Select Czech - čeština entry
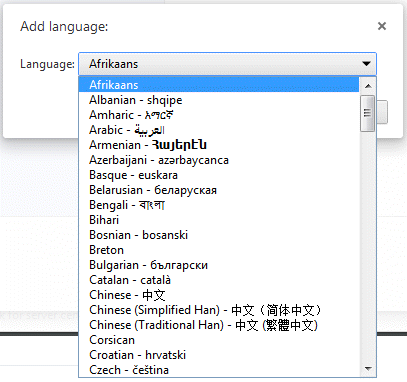The image size is (407, 382). point(219,370)
